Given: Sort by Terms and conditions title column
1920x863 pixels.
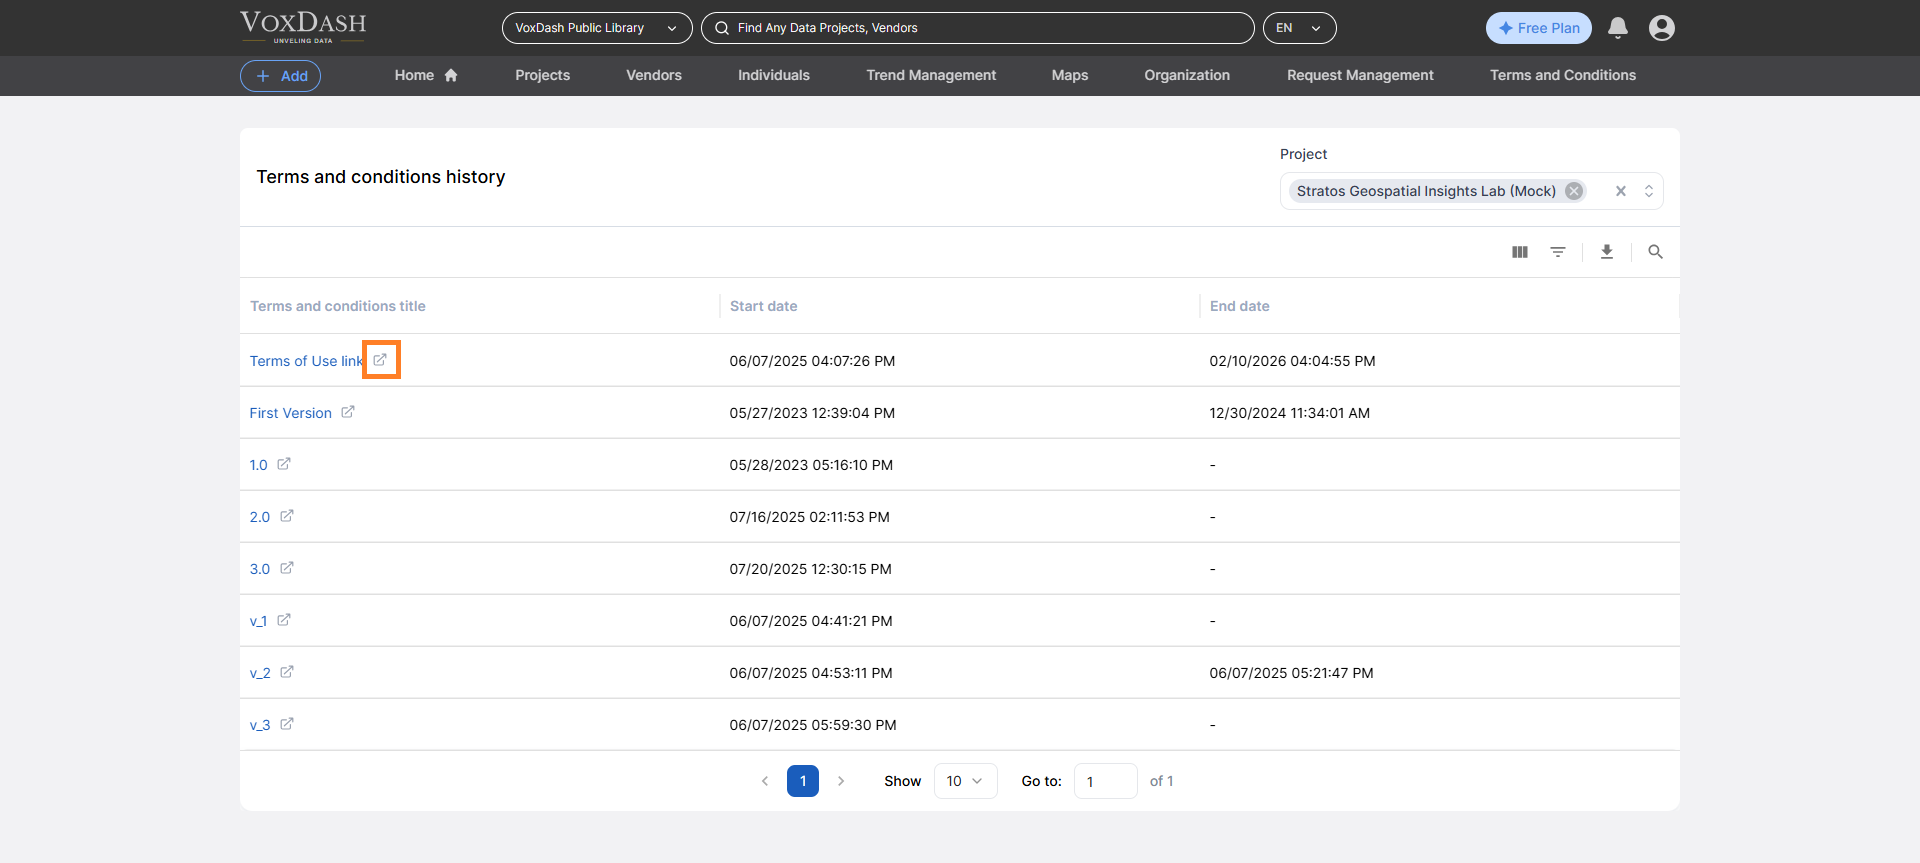Looking at the screenshot, I should point(338,306).
